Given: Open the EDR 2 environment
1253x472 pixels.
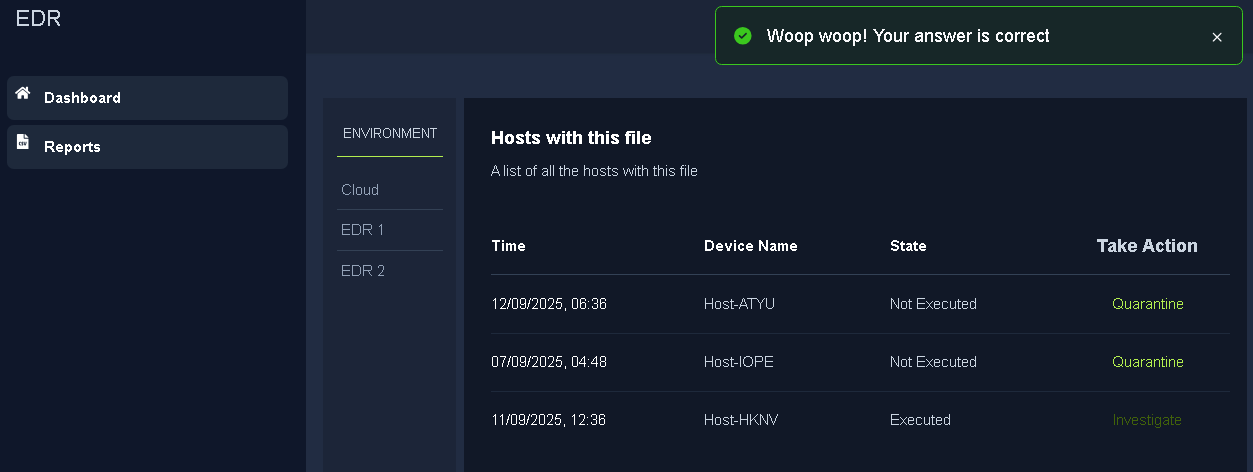Looking at the screenshot, I should click(x=362, y=271).
